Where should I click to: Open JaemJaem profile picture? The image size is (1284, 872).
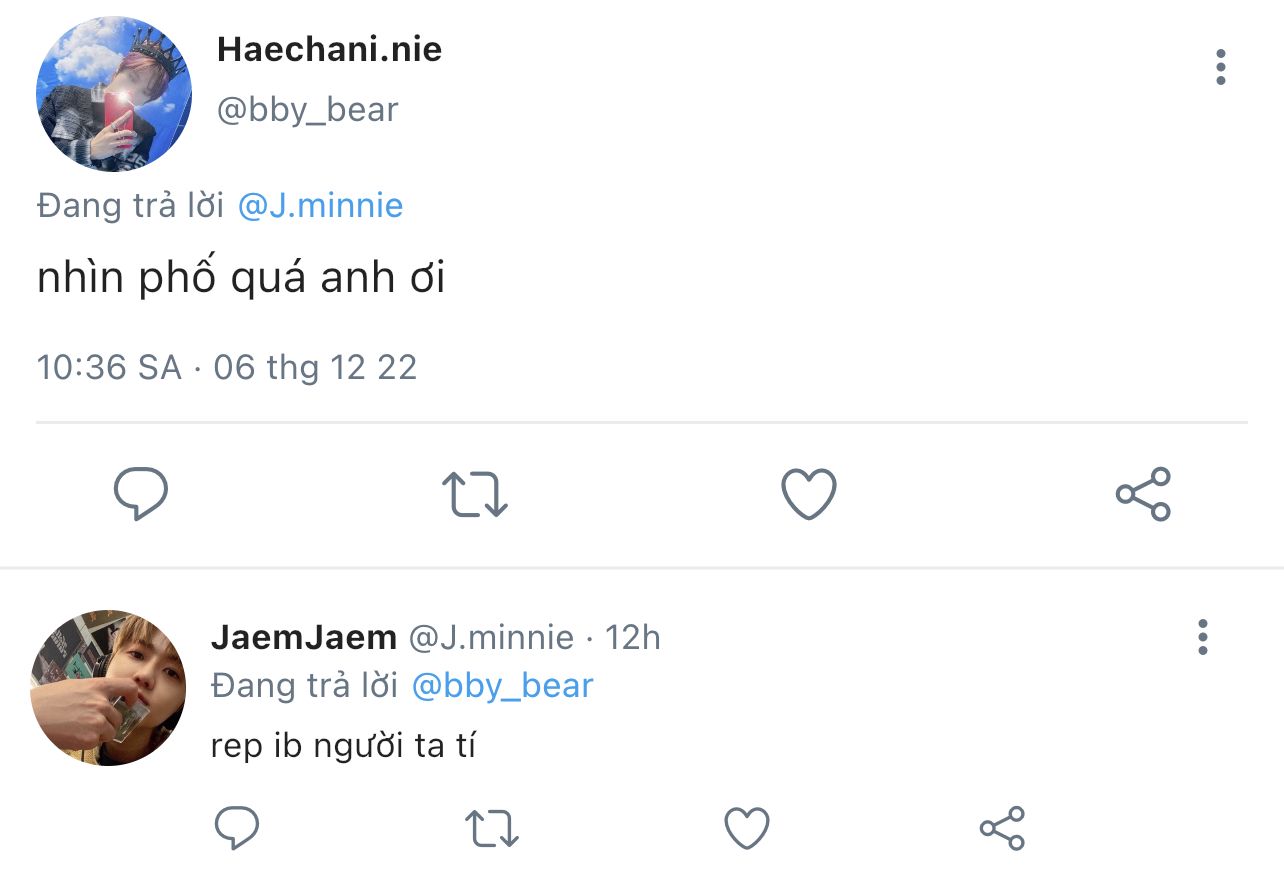coord(108,687)
